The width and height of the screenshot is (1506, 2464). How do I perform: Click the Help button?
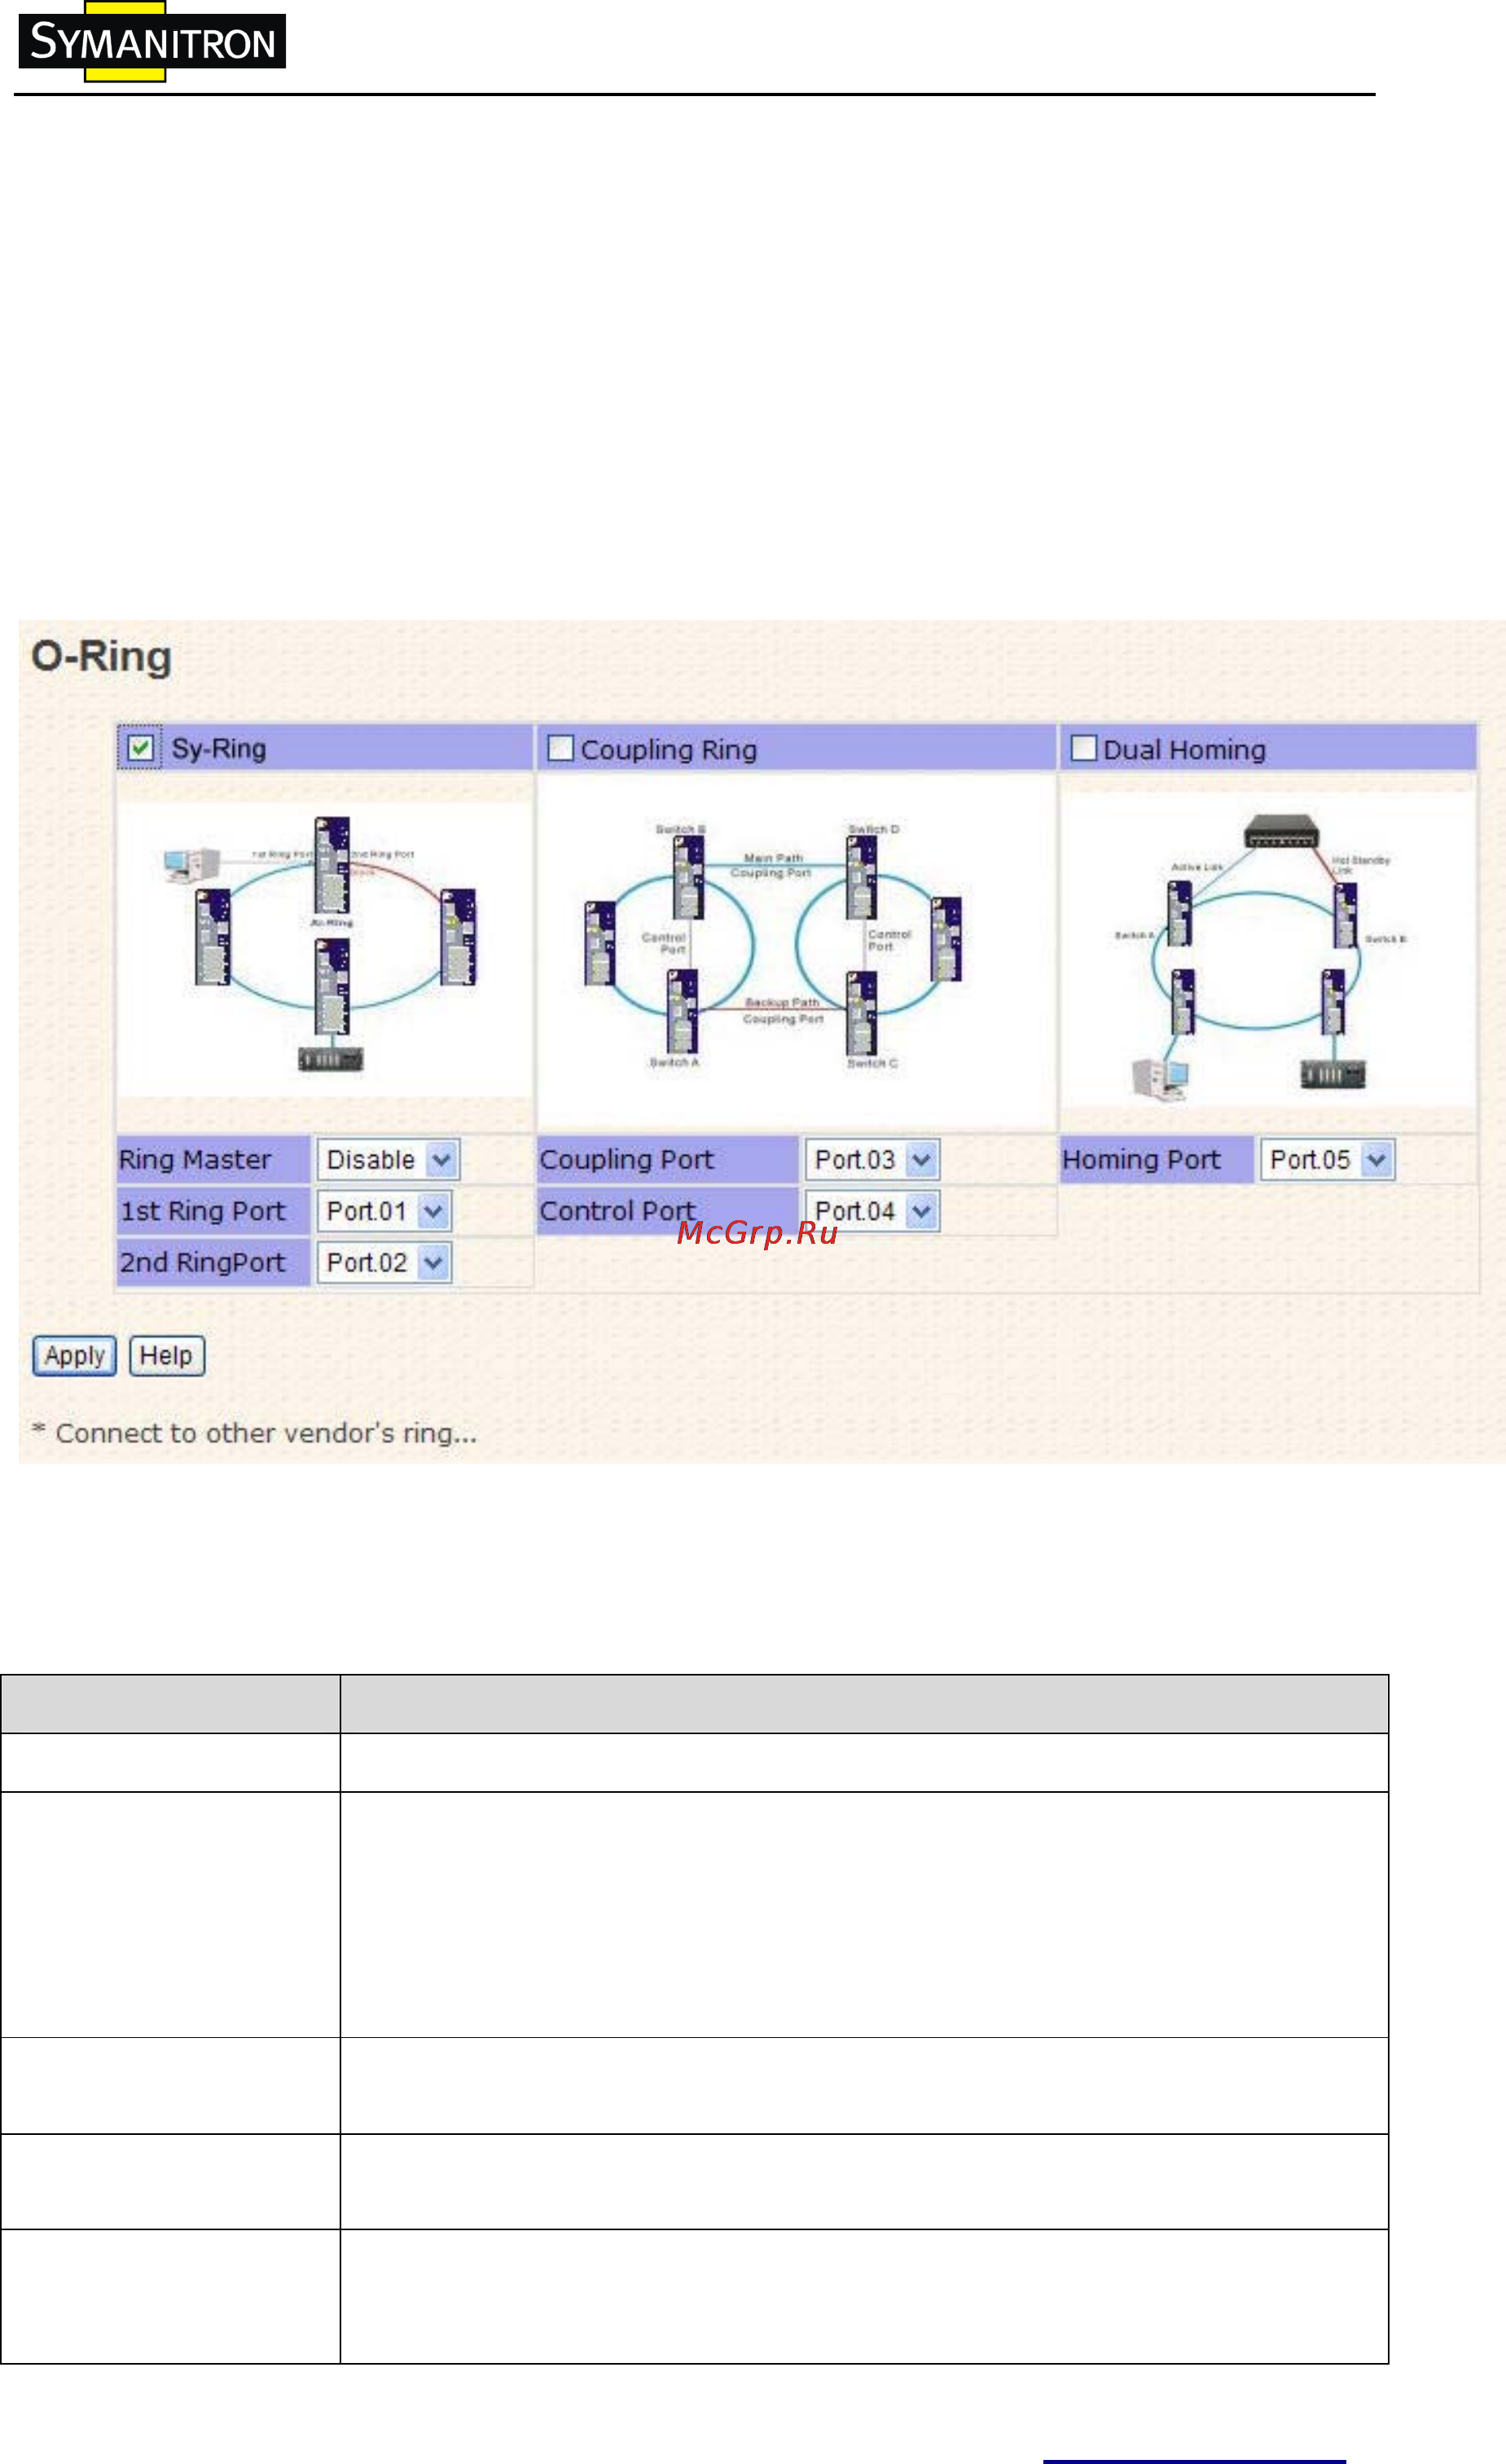point(167,1356)
